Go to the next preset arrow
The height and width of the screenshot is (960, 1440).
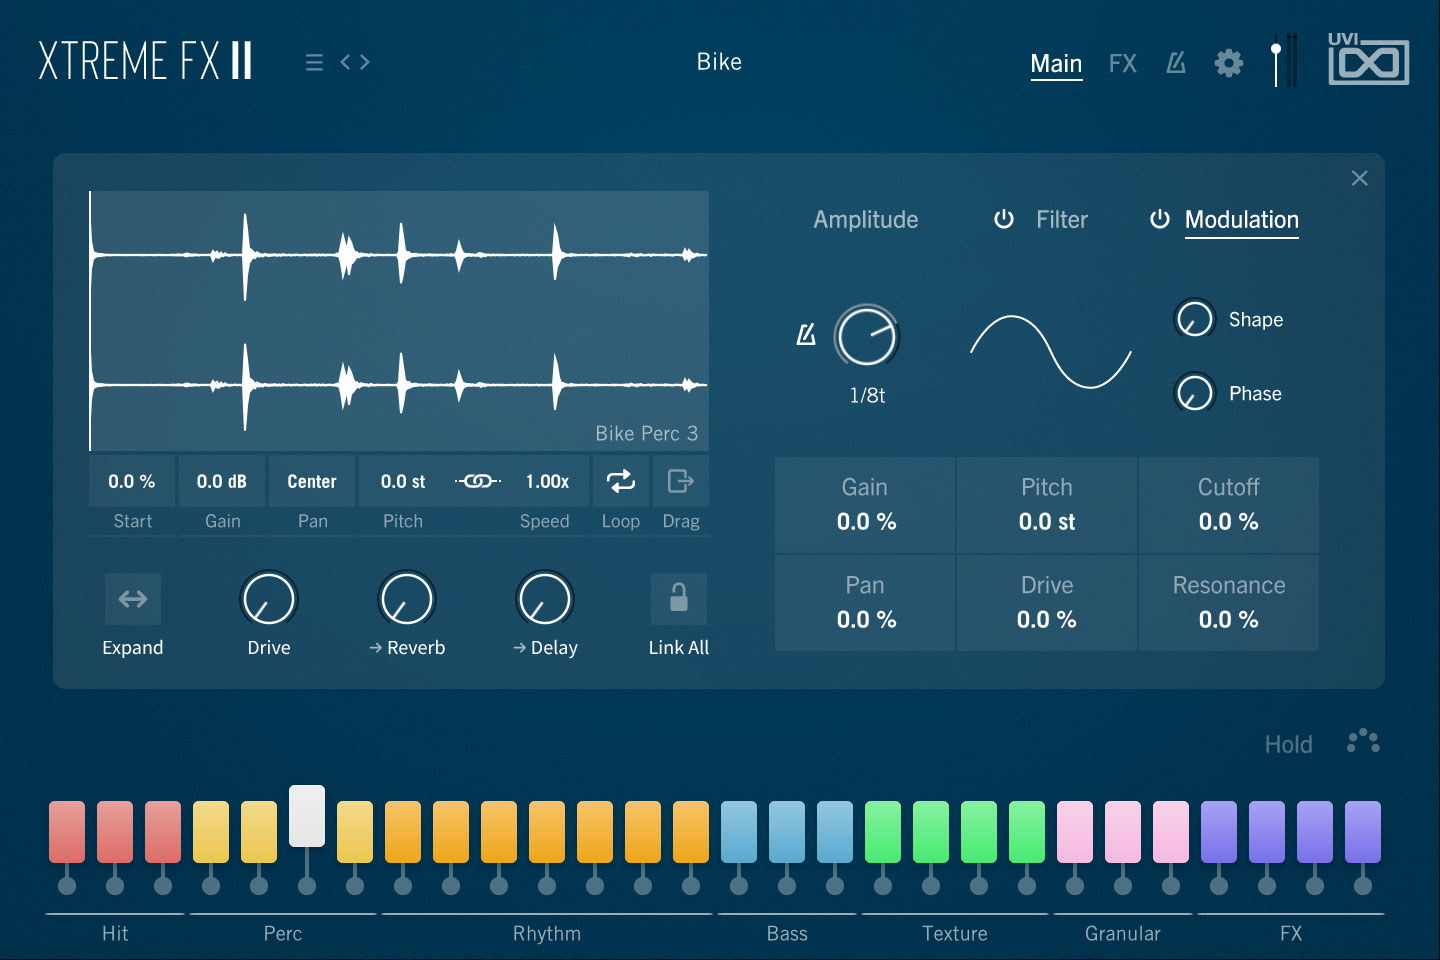click(364, 62)
